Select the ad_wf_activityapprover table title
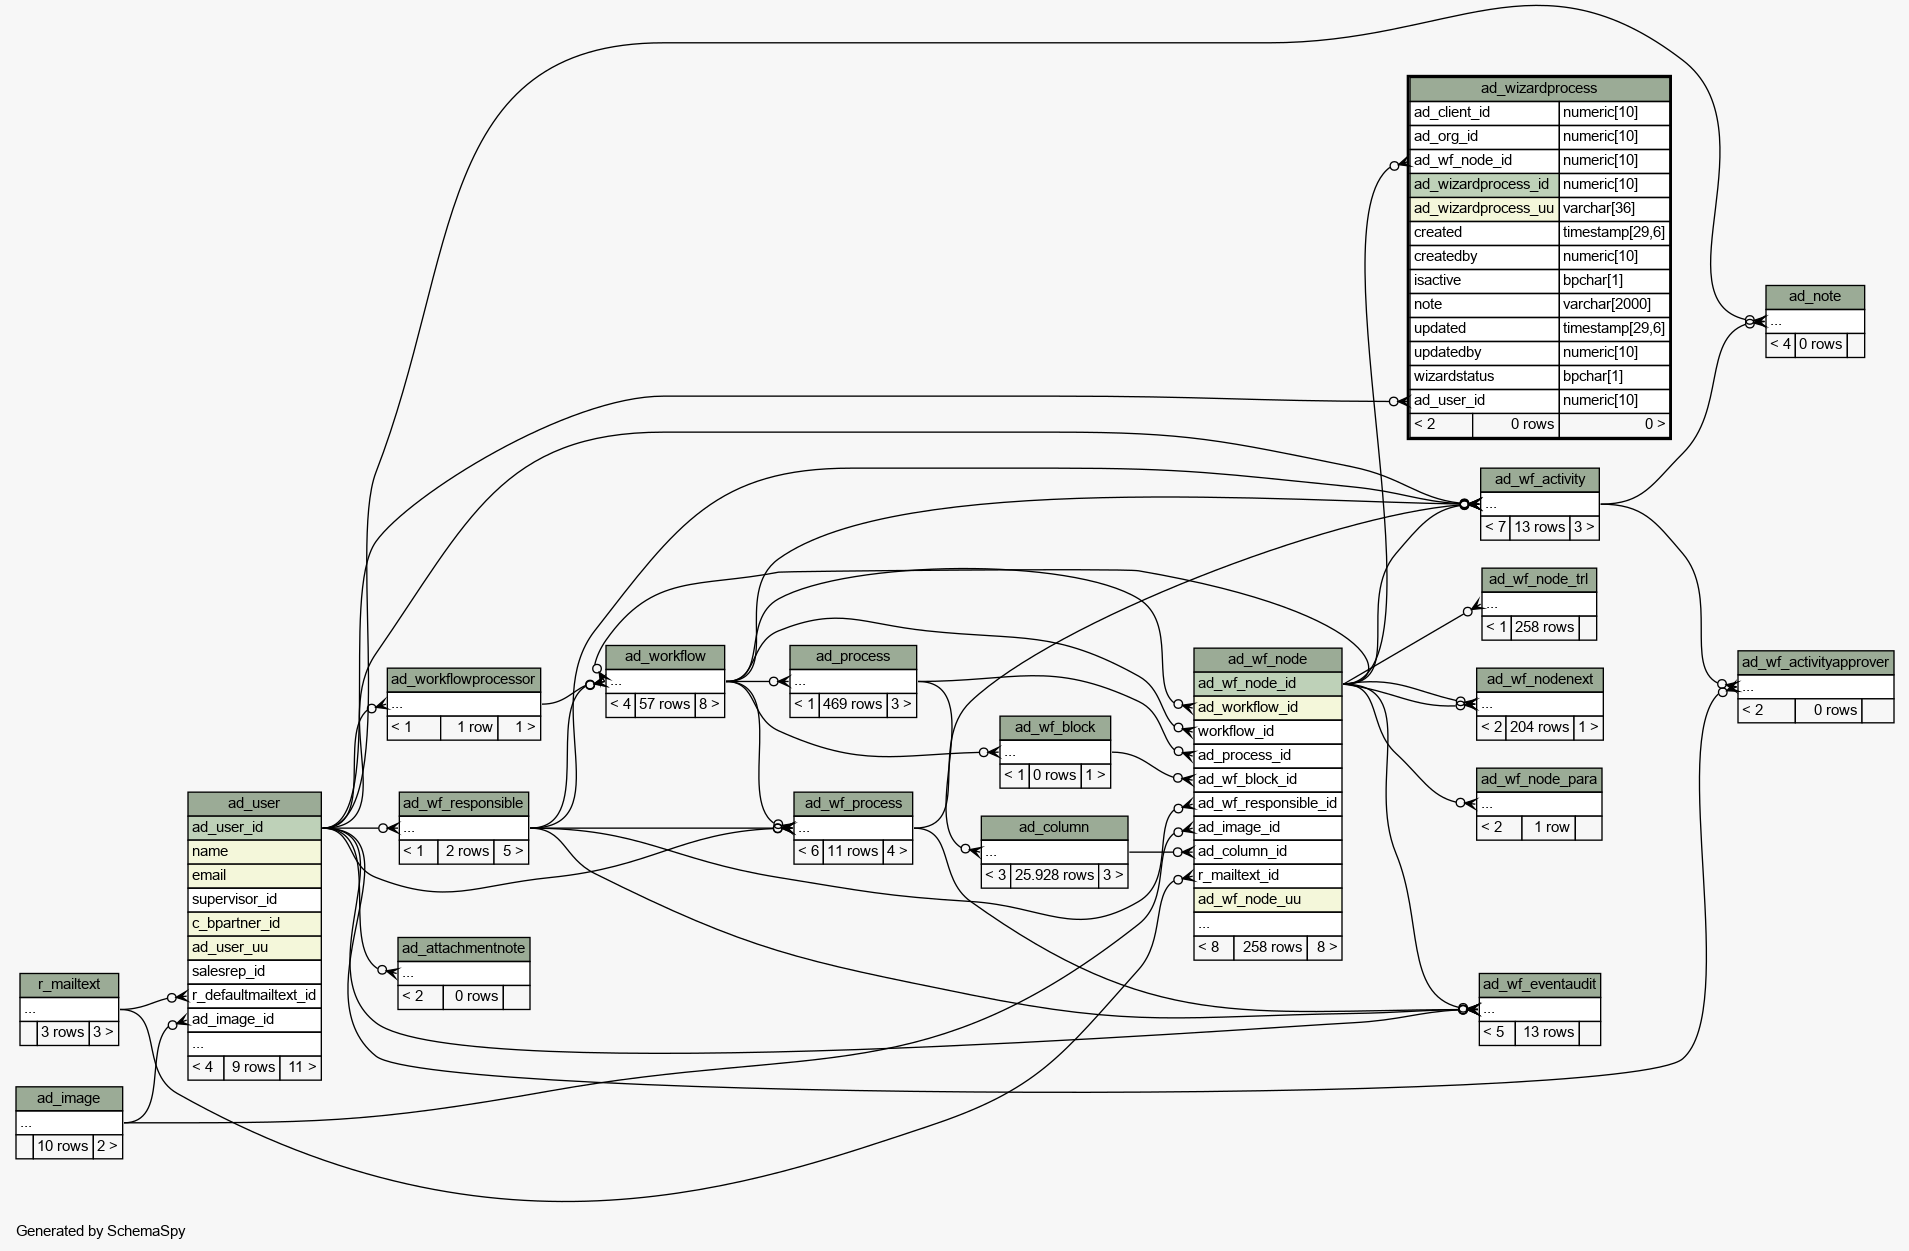1909x1251 pixels. click(x=1815, y=662)
